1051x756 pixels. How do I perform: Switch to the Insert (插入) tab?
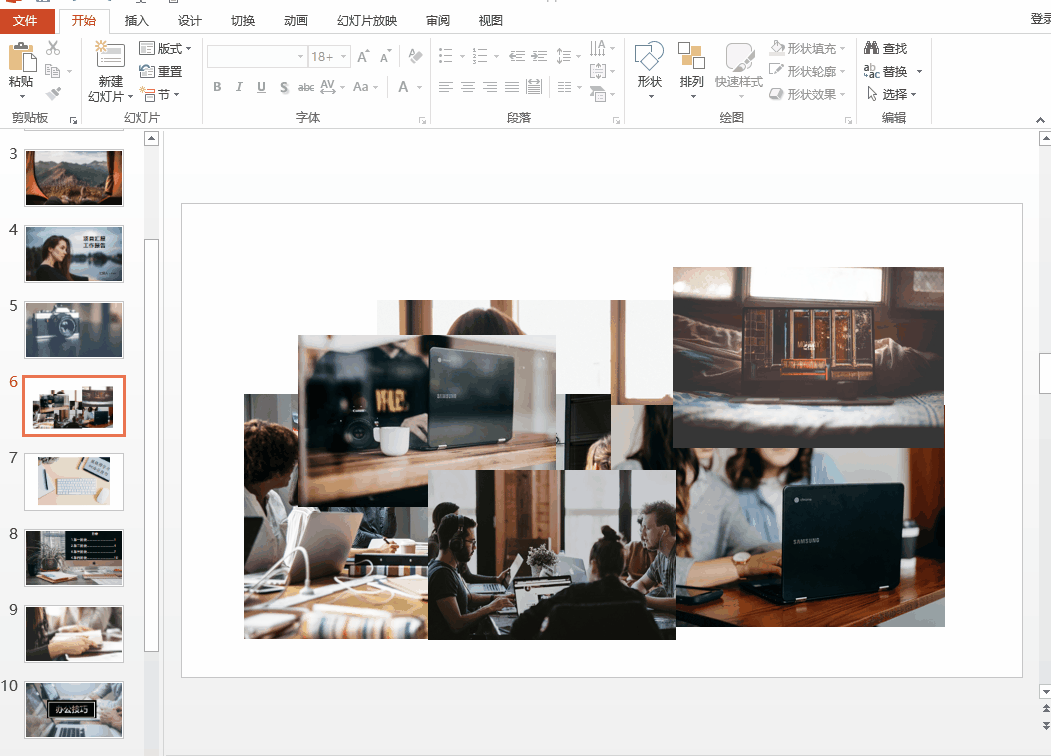pos(137,21)
